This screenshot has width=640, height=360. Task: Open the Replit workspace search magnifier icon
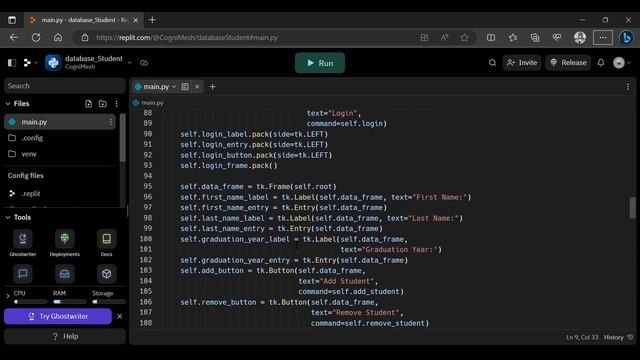pyautogui.click(x=493, y=63)
